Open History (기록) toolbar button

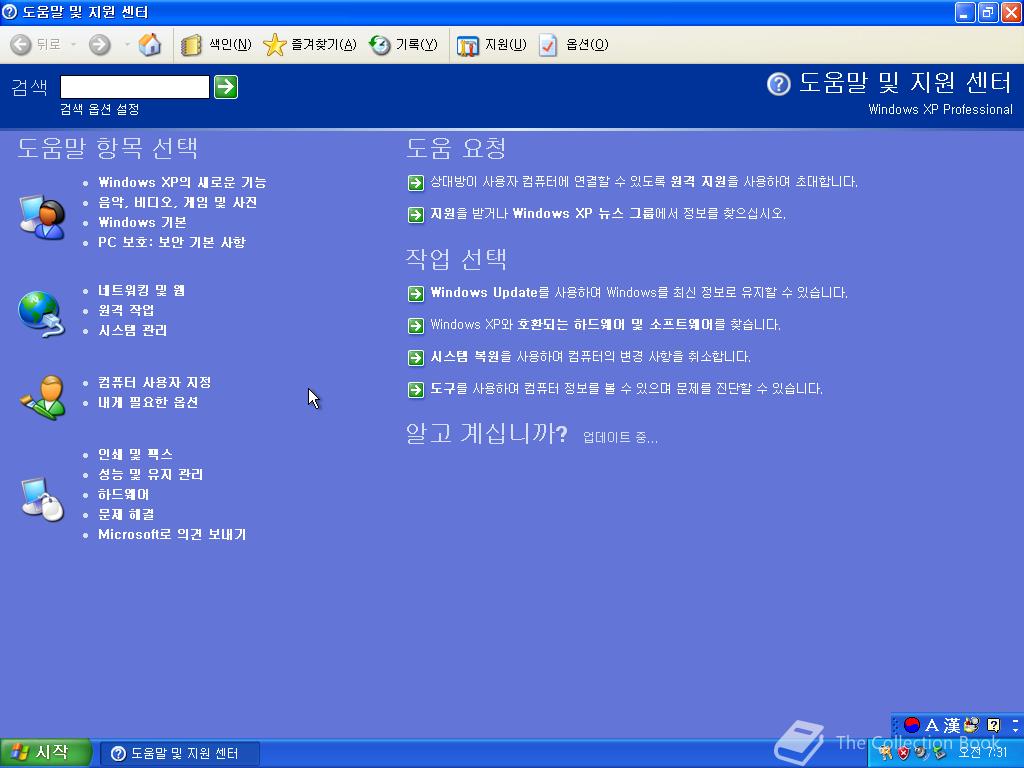[404, 44]
